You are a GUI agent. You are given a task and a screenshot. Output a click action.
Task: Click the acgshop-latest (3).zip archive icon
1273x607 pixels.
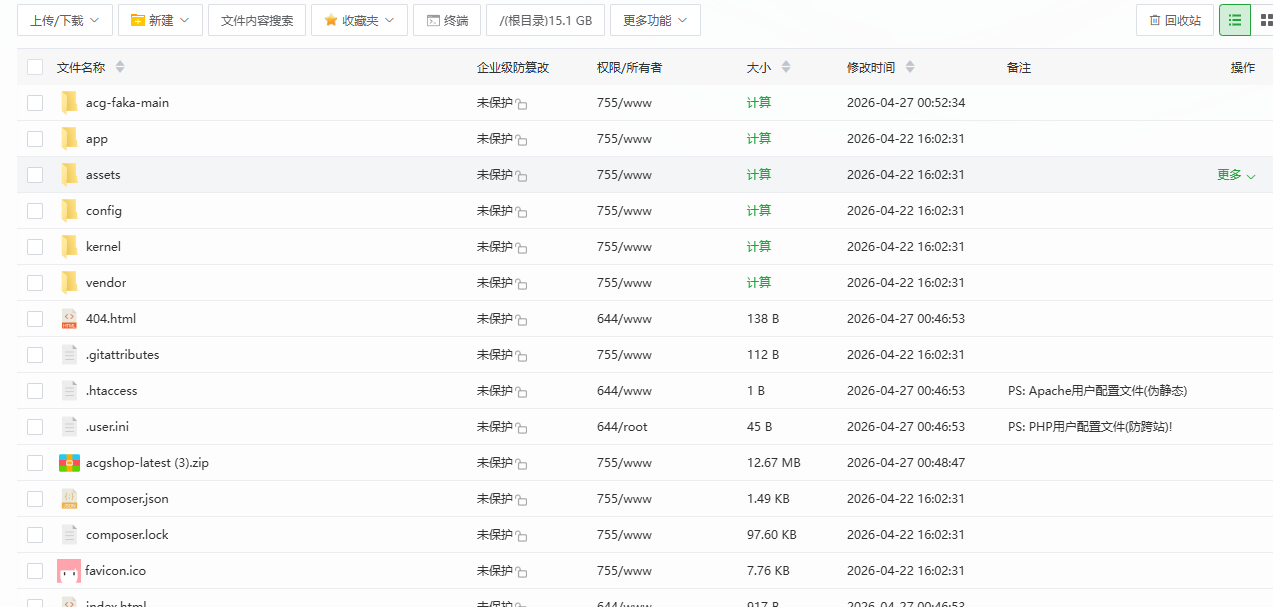pos(69,463)
